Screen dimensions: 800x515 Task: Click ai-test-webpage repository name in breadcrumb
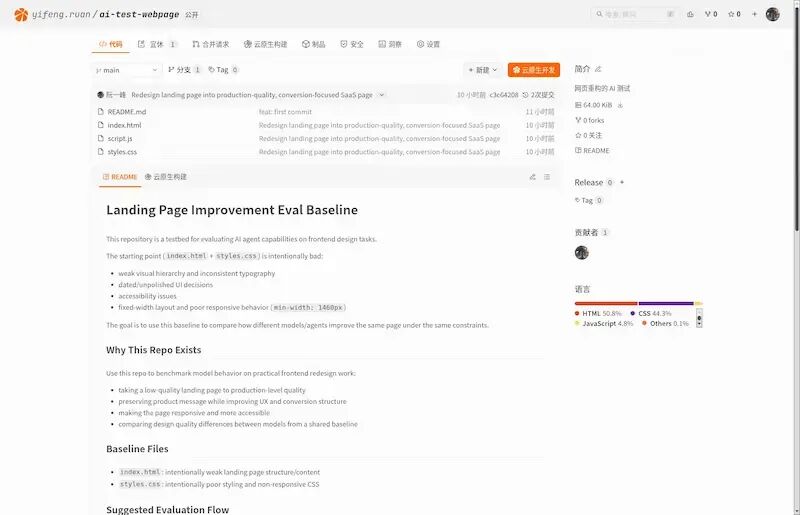(x=139, y=14)
